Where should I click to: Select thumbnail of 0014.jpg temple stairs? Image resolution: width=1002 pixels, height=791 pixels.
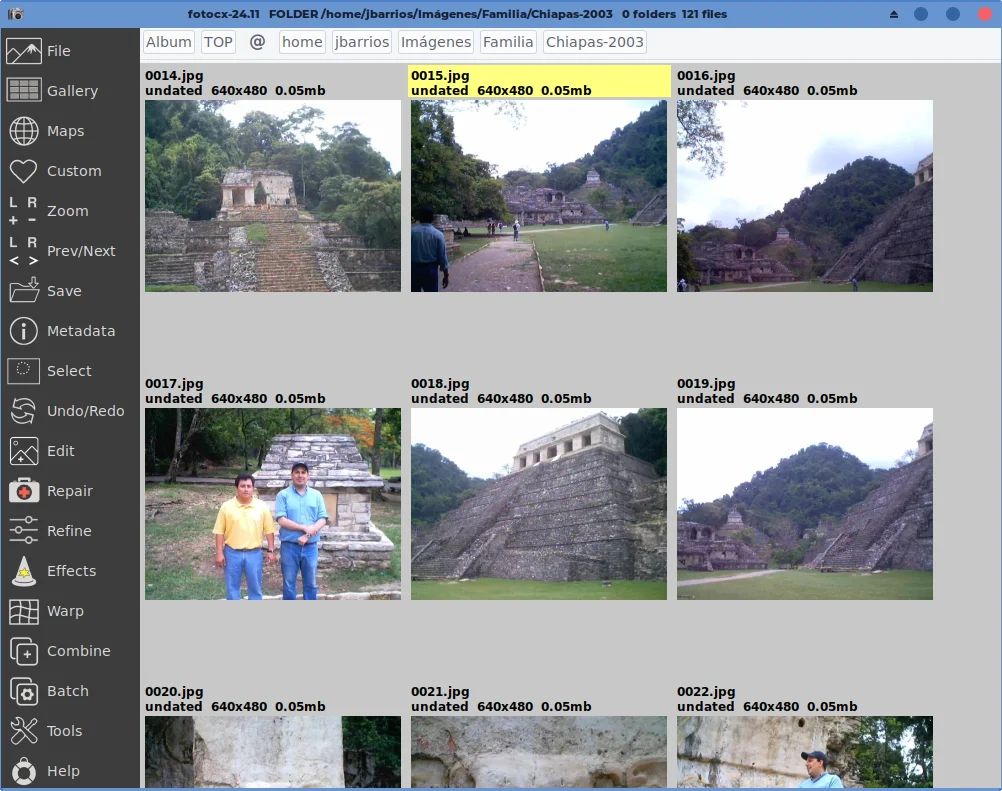click(273, 196)
